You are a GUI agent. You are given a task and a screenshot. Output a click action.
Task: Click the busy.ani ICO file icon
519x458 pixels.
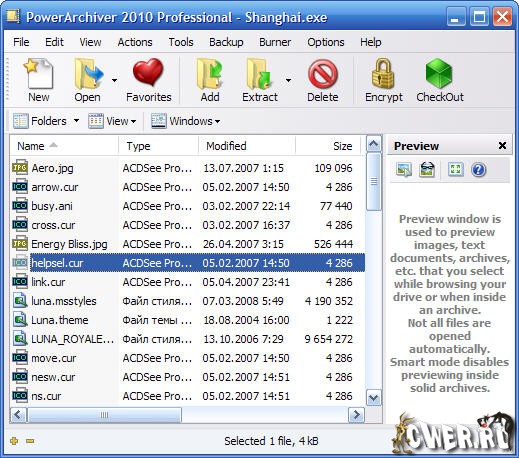point(20,206)
